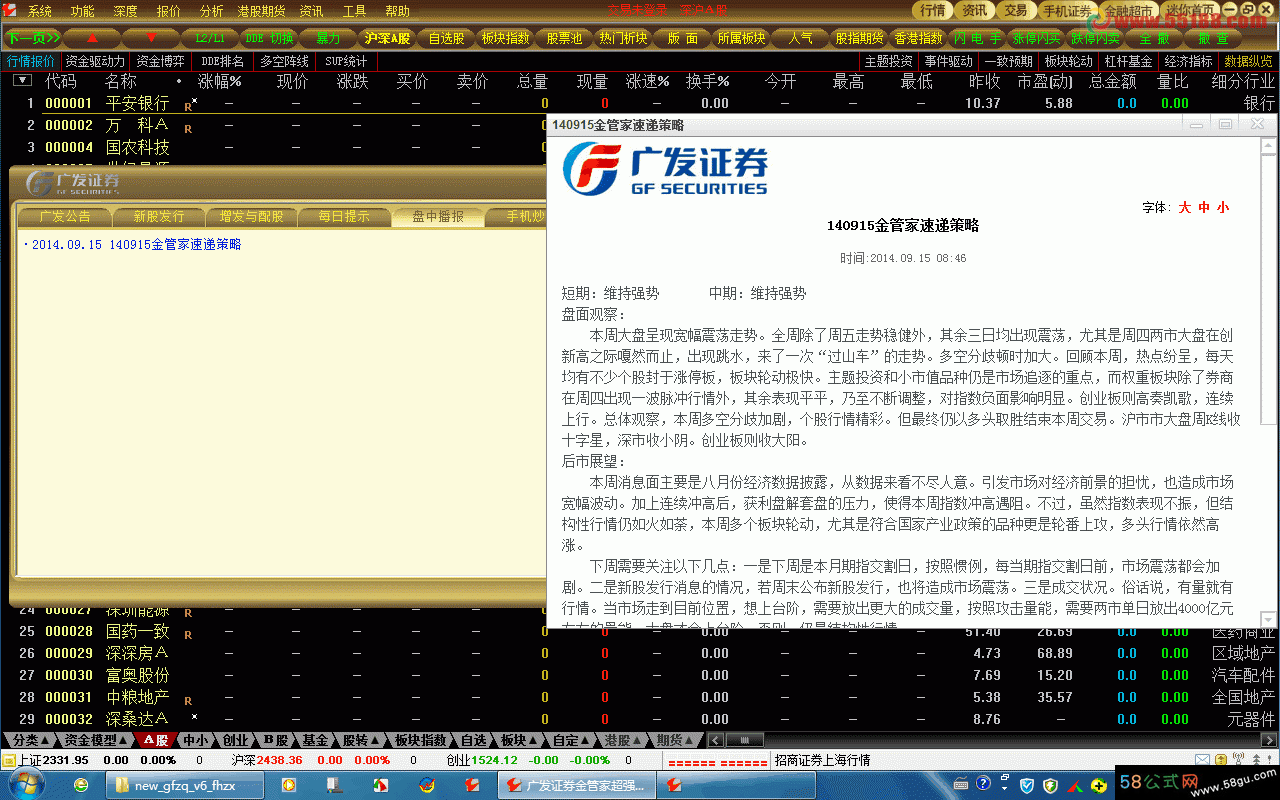
Task: Select stock row 000031 中粮地产
Action: pos(640,697)
